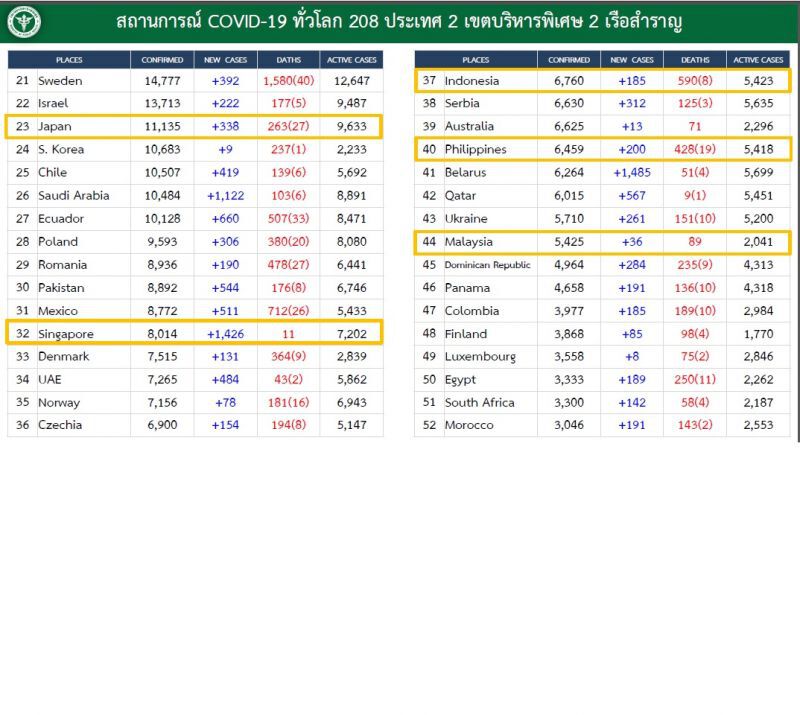Click Czechia's confirmed count 6,900
800x715 pixels.
pos(162,425)
